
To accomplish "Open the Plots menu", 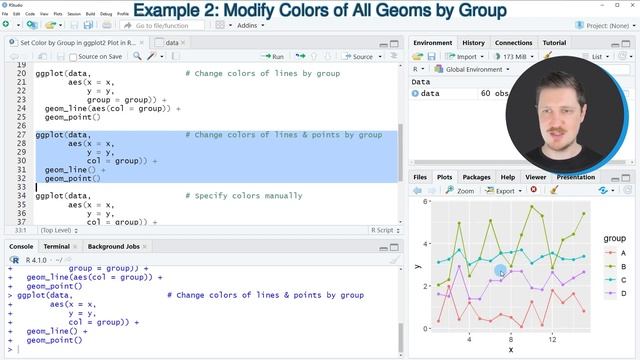I will point(58,14).
